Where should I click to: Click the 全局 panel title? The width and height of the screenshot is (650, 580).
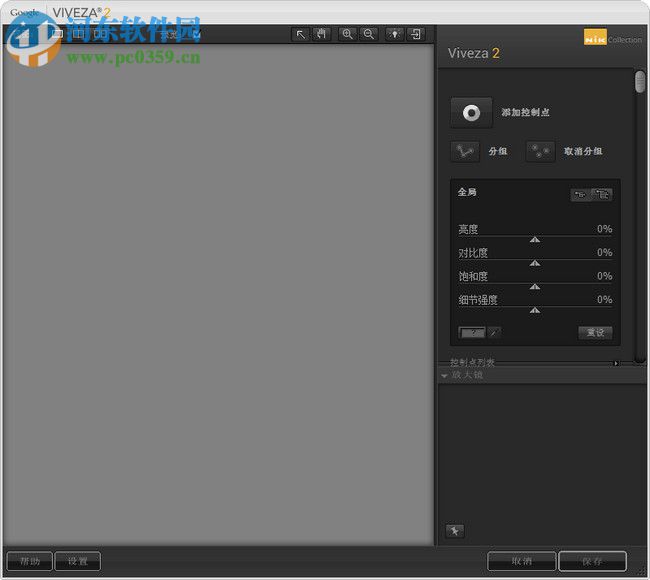(467, 192)
